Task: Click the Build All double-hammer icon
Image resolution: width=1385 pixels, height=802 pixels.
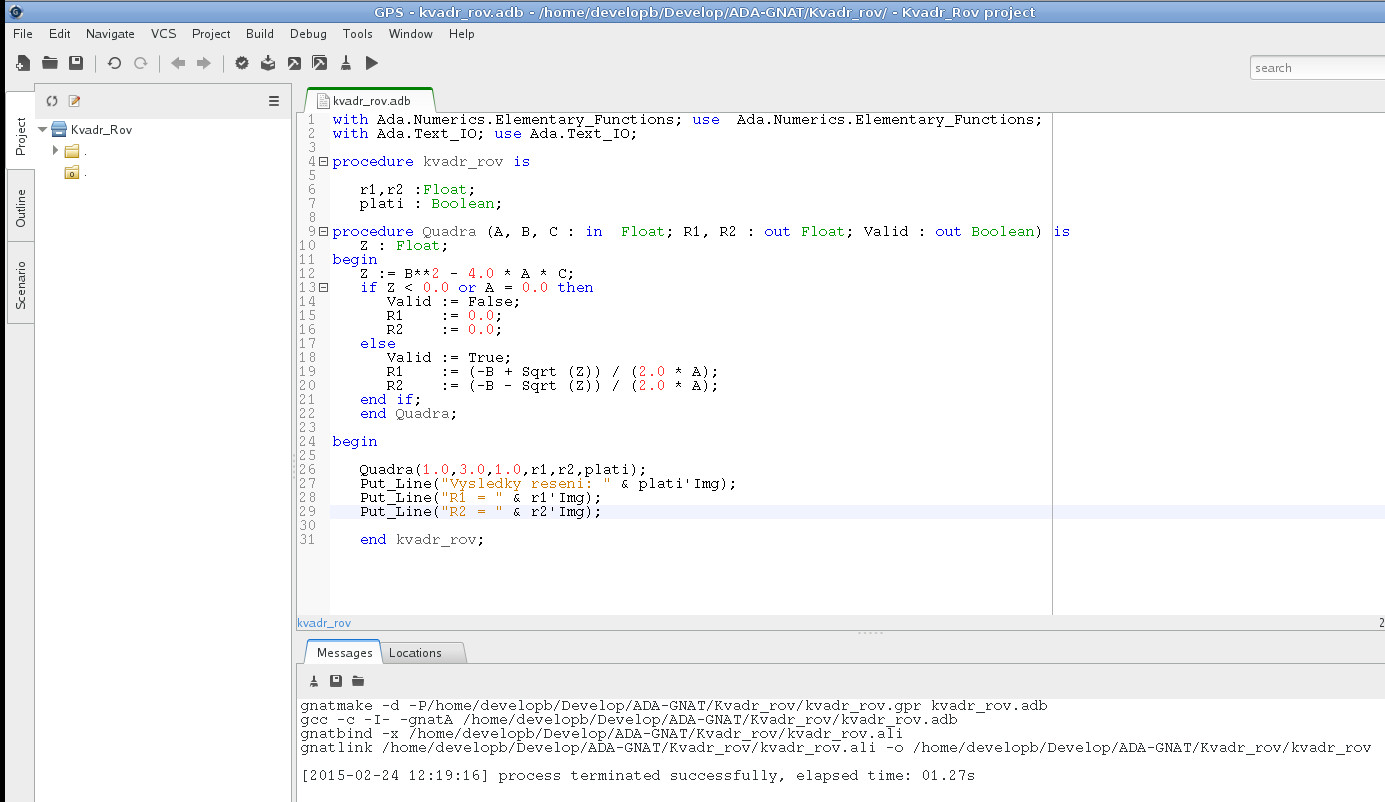Action: [x=319, y=63]
